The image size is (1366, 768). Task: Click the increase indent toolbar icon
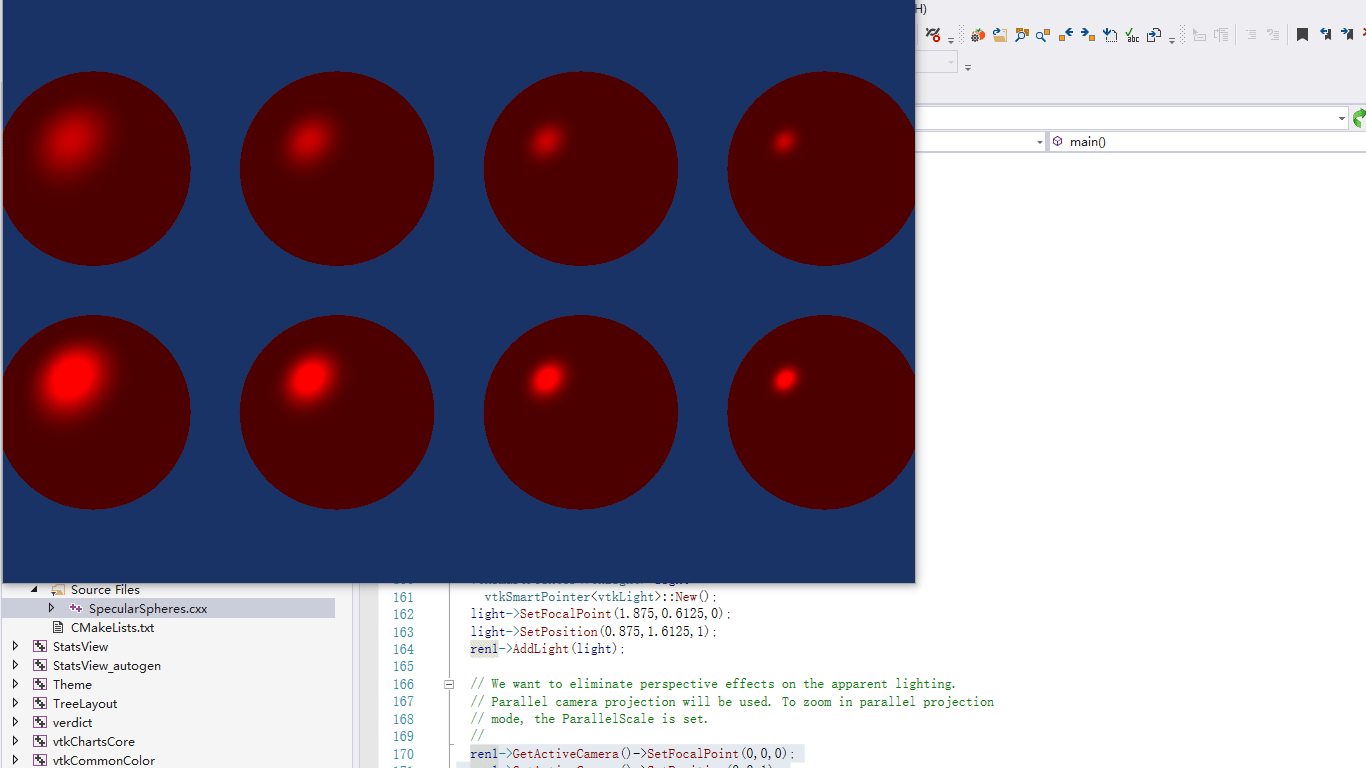[1221, 34]
